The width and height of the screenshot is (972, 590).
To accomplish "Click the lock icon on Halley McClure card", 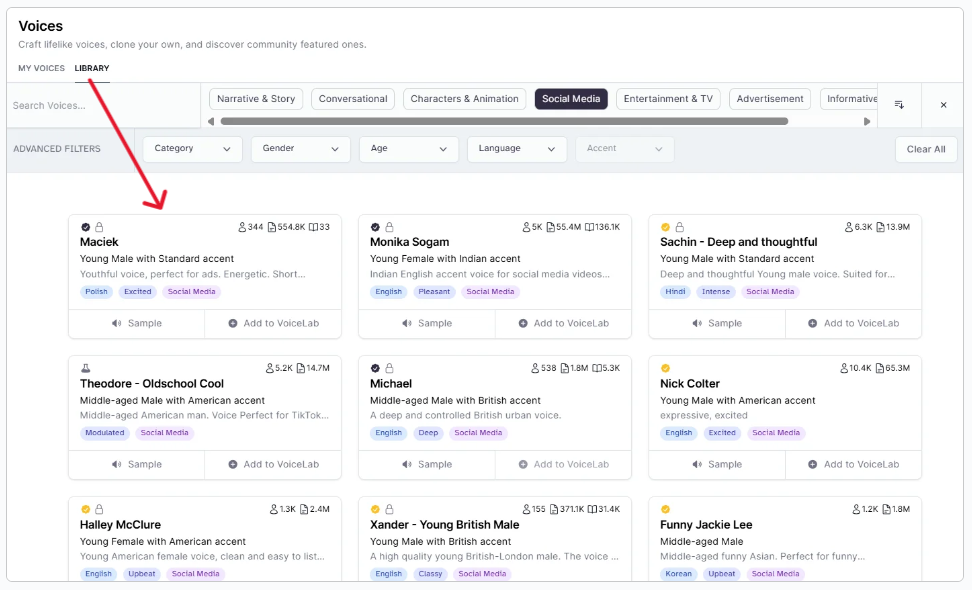I will tap(99, 509).
